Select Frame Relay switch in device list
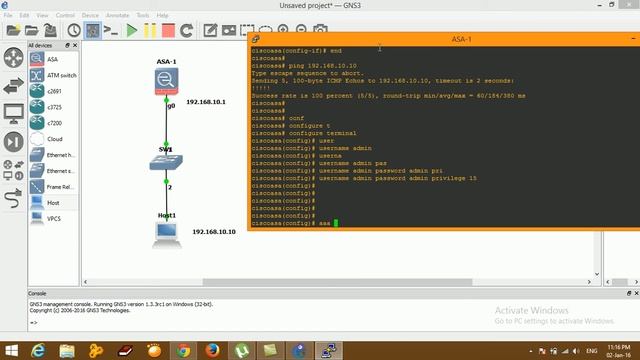Image resolution: width=640 pixels, height=360 pixels. (53, 187)
